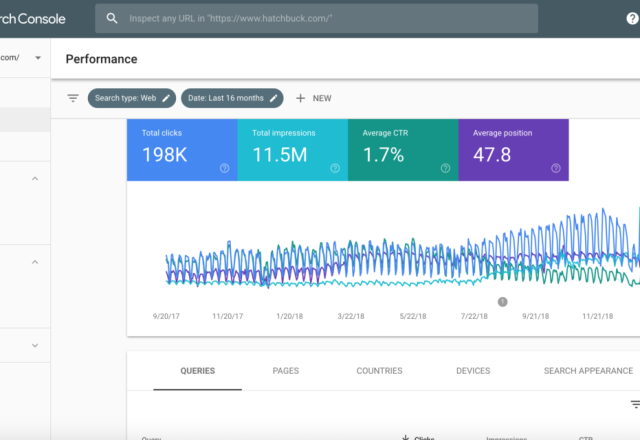Click the URL inspection search field

pyautogui.click(x=316, y=18)
